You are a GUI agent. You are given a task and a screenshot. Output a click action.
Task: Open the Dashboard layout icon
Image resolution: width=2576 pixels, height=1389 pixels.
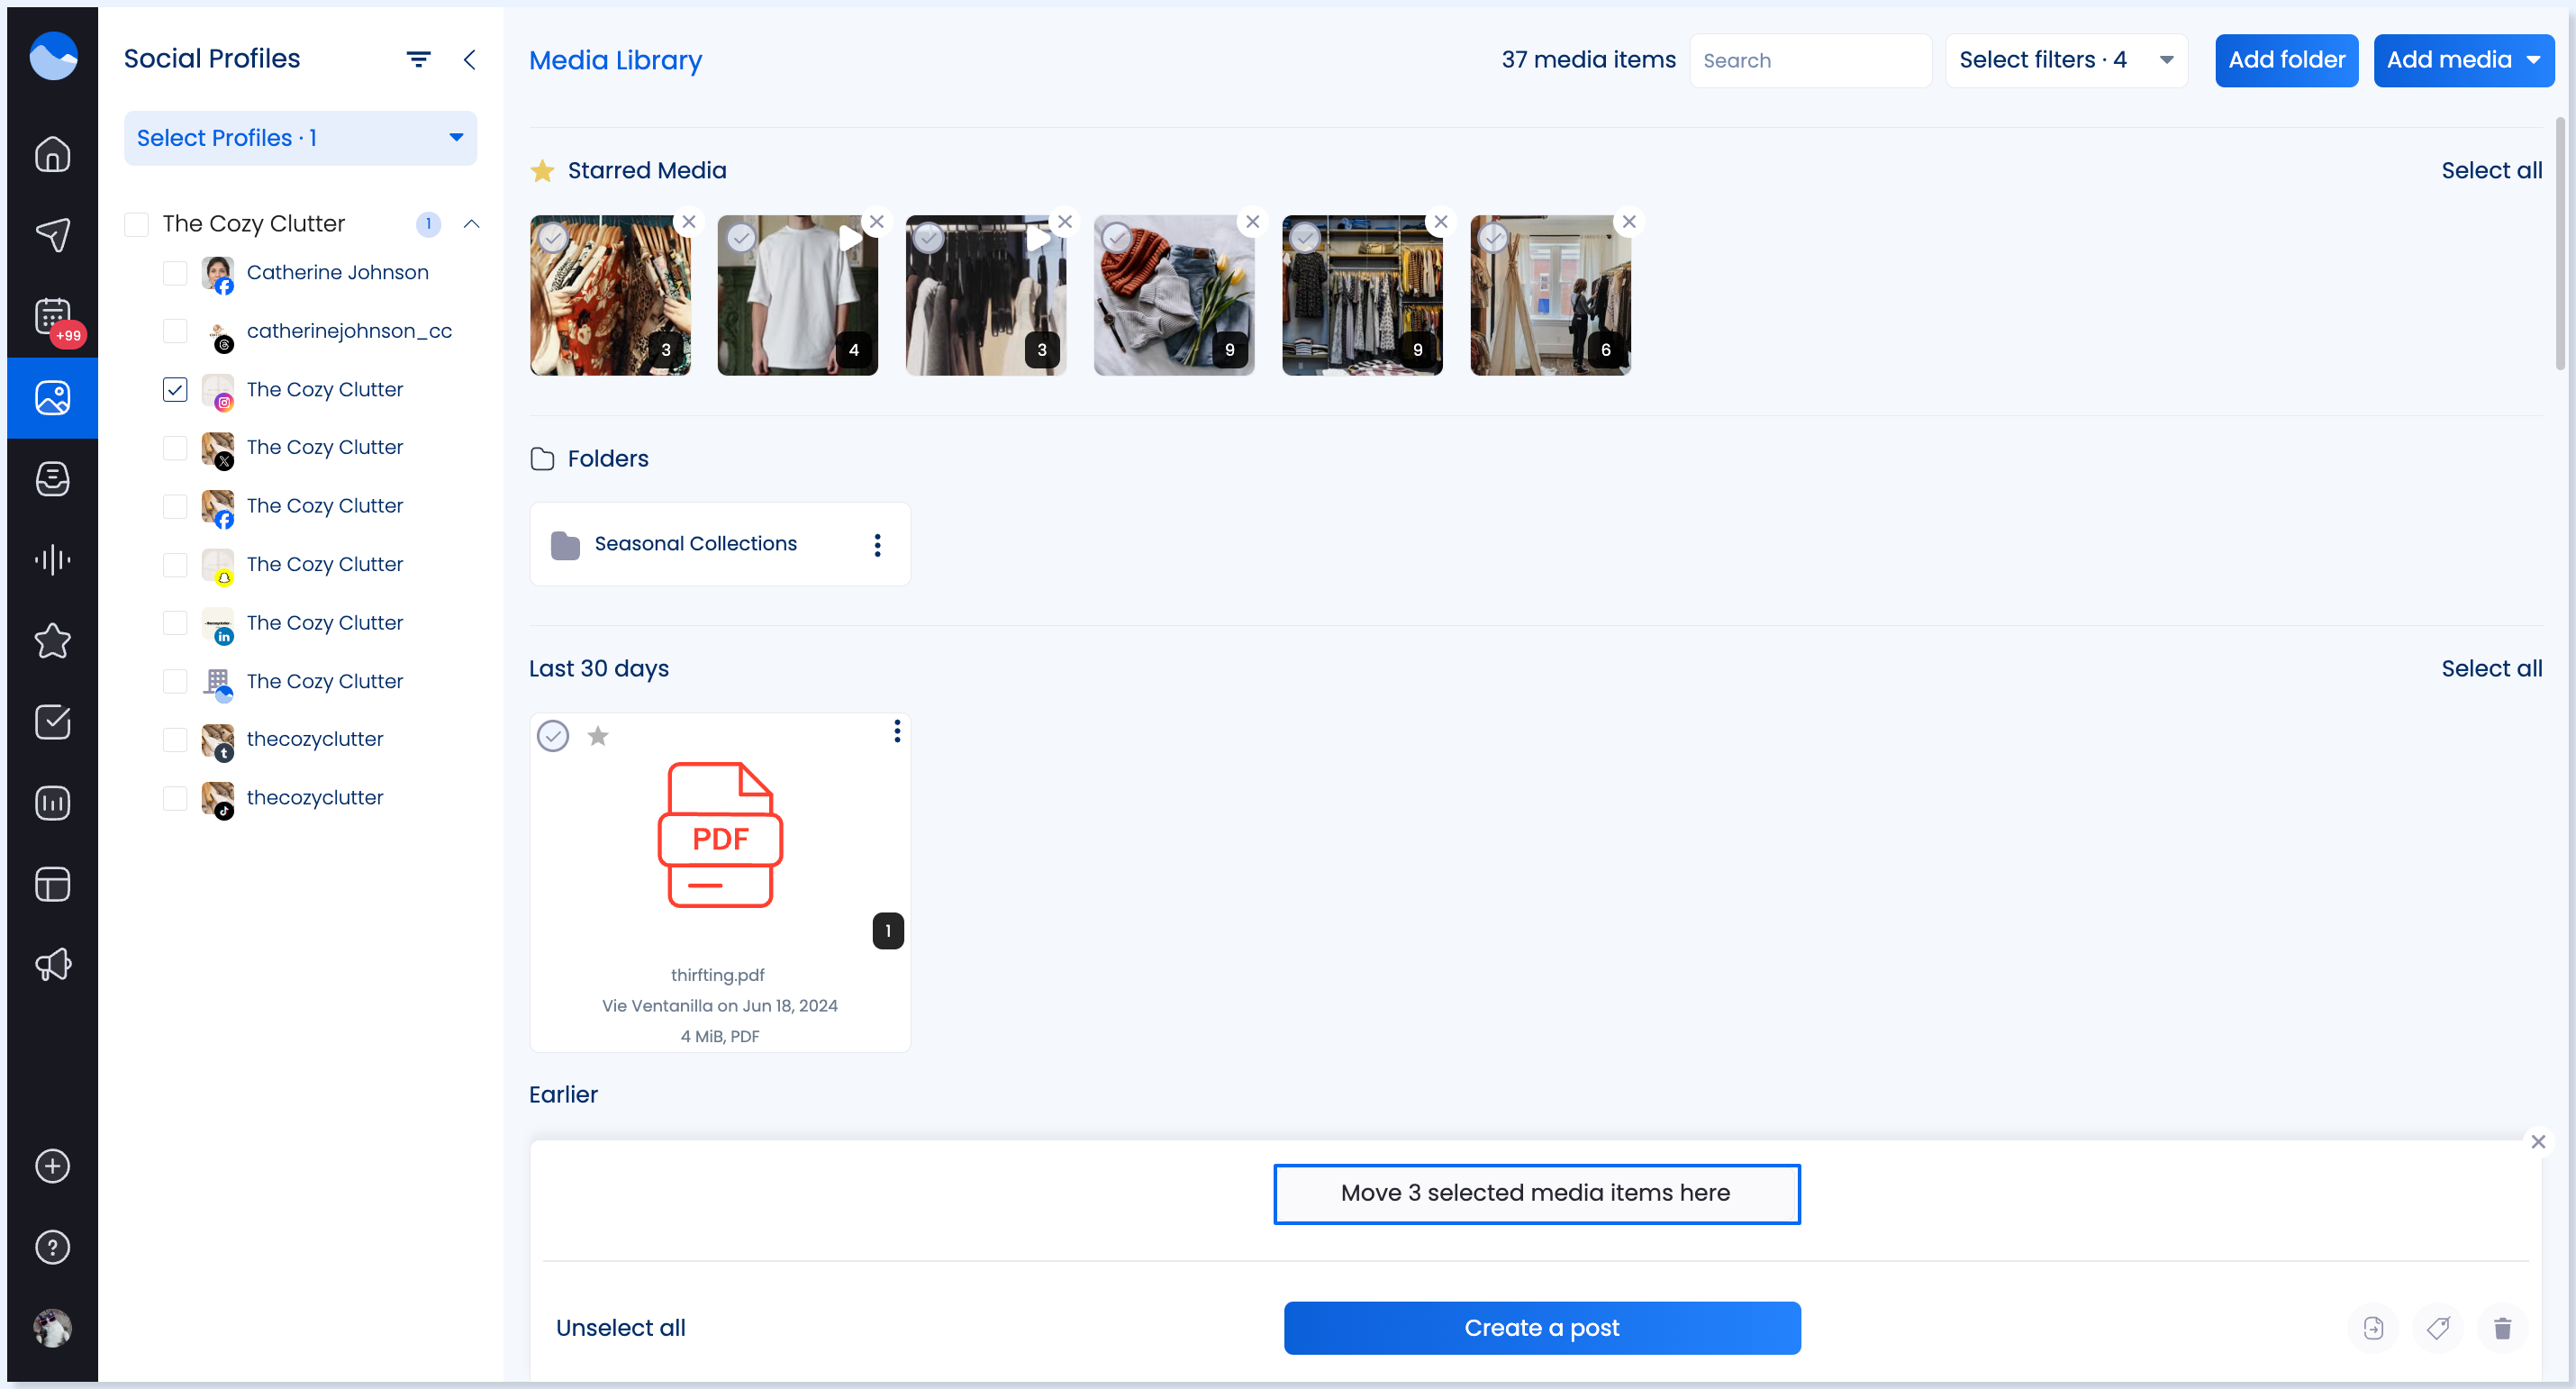[x=52, y=884]
